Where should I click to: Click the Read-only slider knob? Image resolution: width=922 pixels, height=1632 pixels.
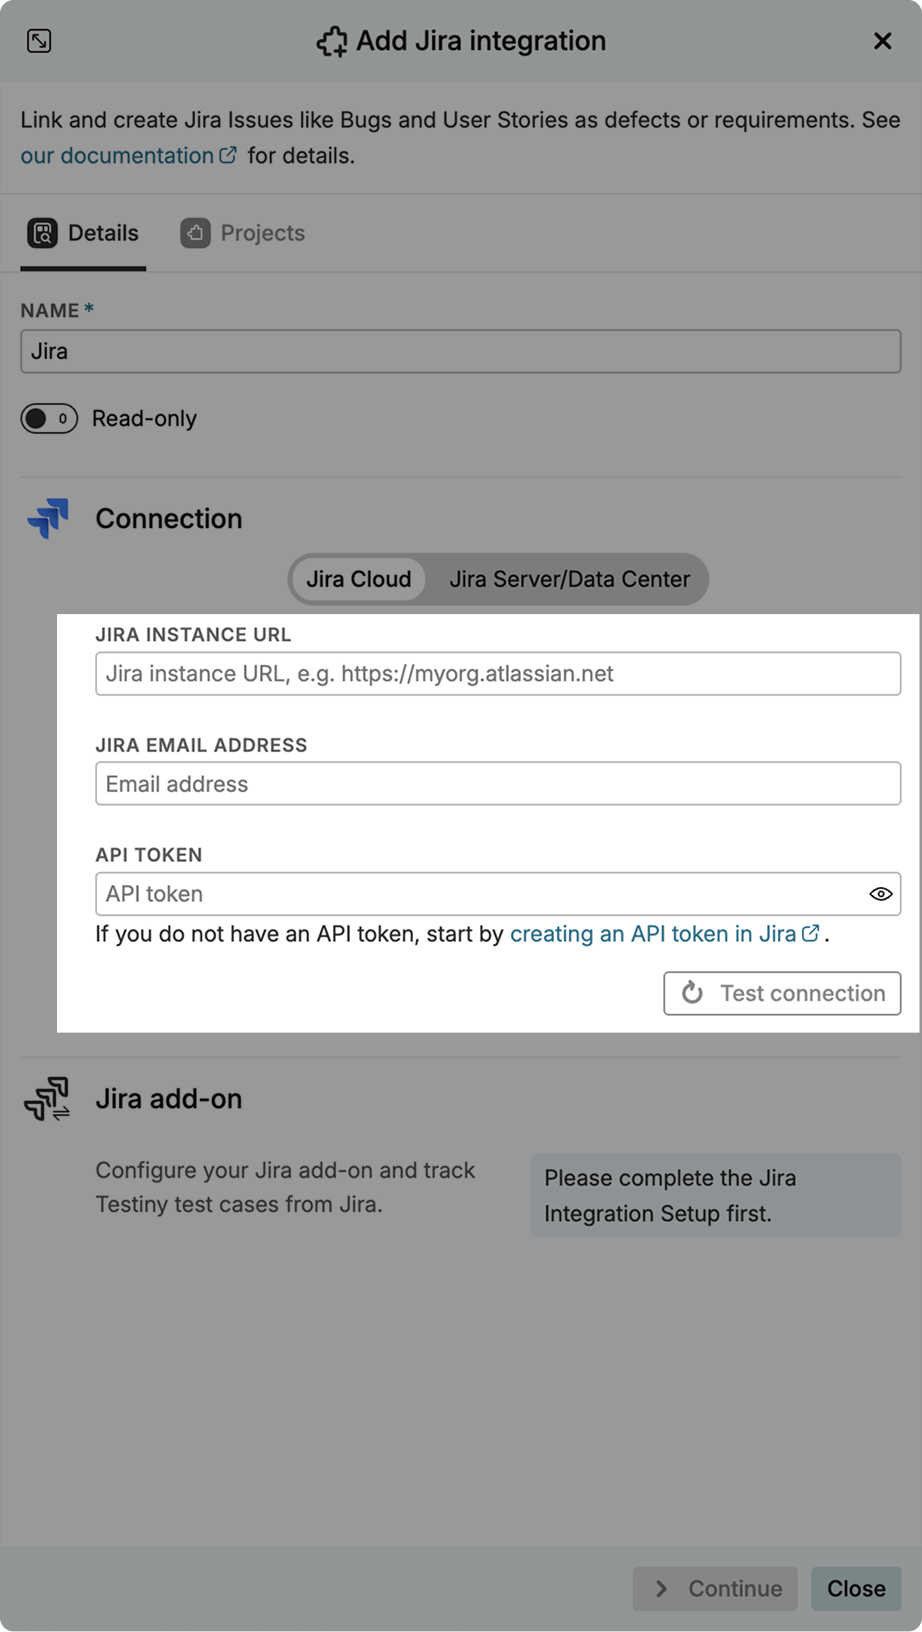[38, 418]
